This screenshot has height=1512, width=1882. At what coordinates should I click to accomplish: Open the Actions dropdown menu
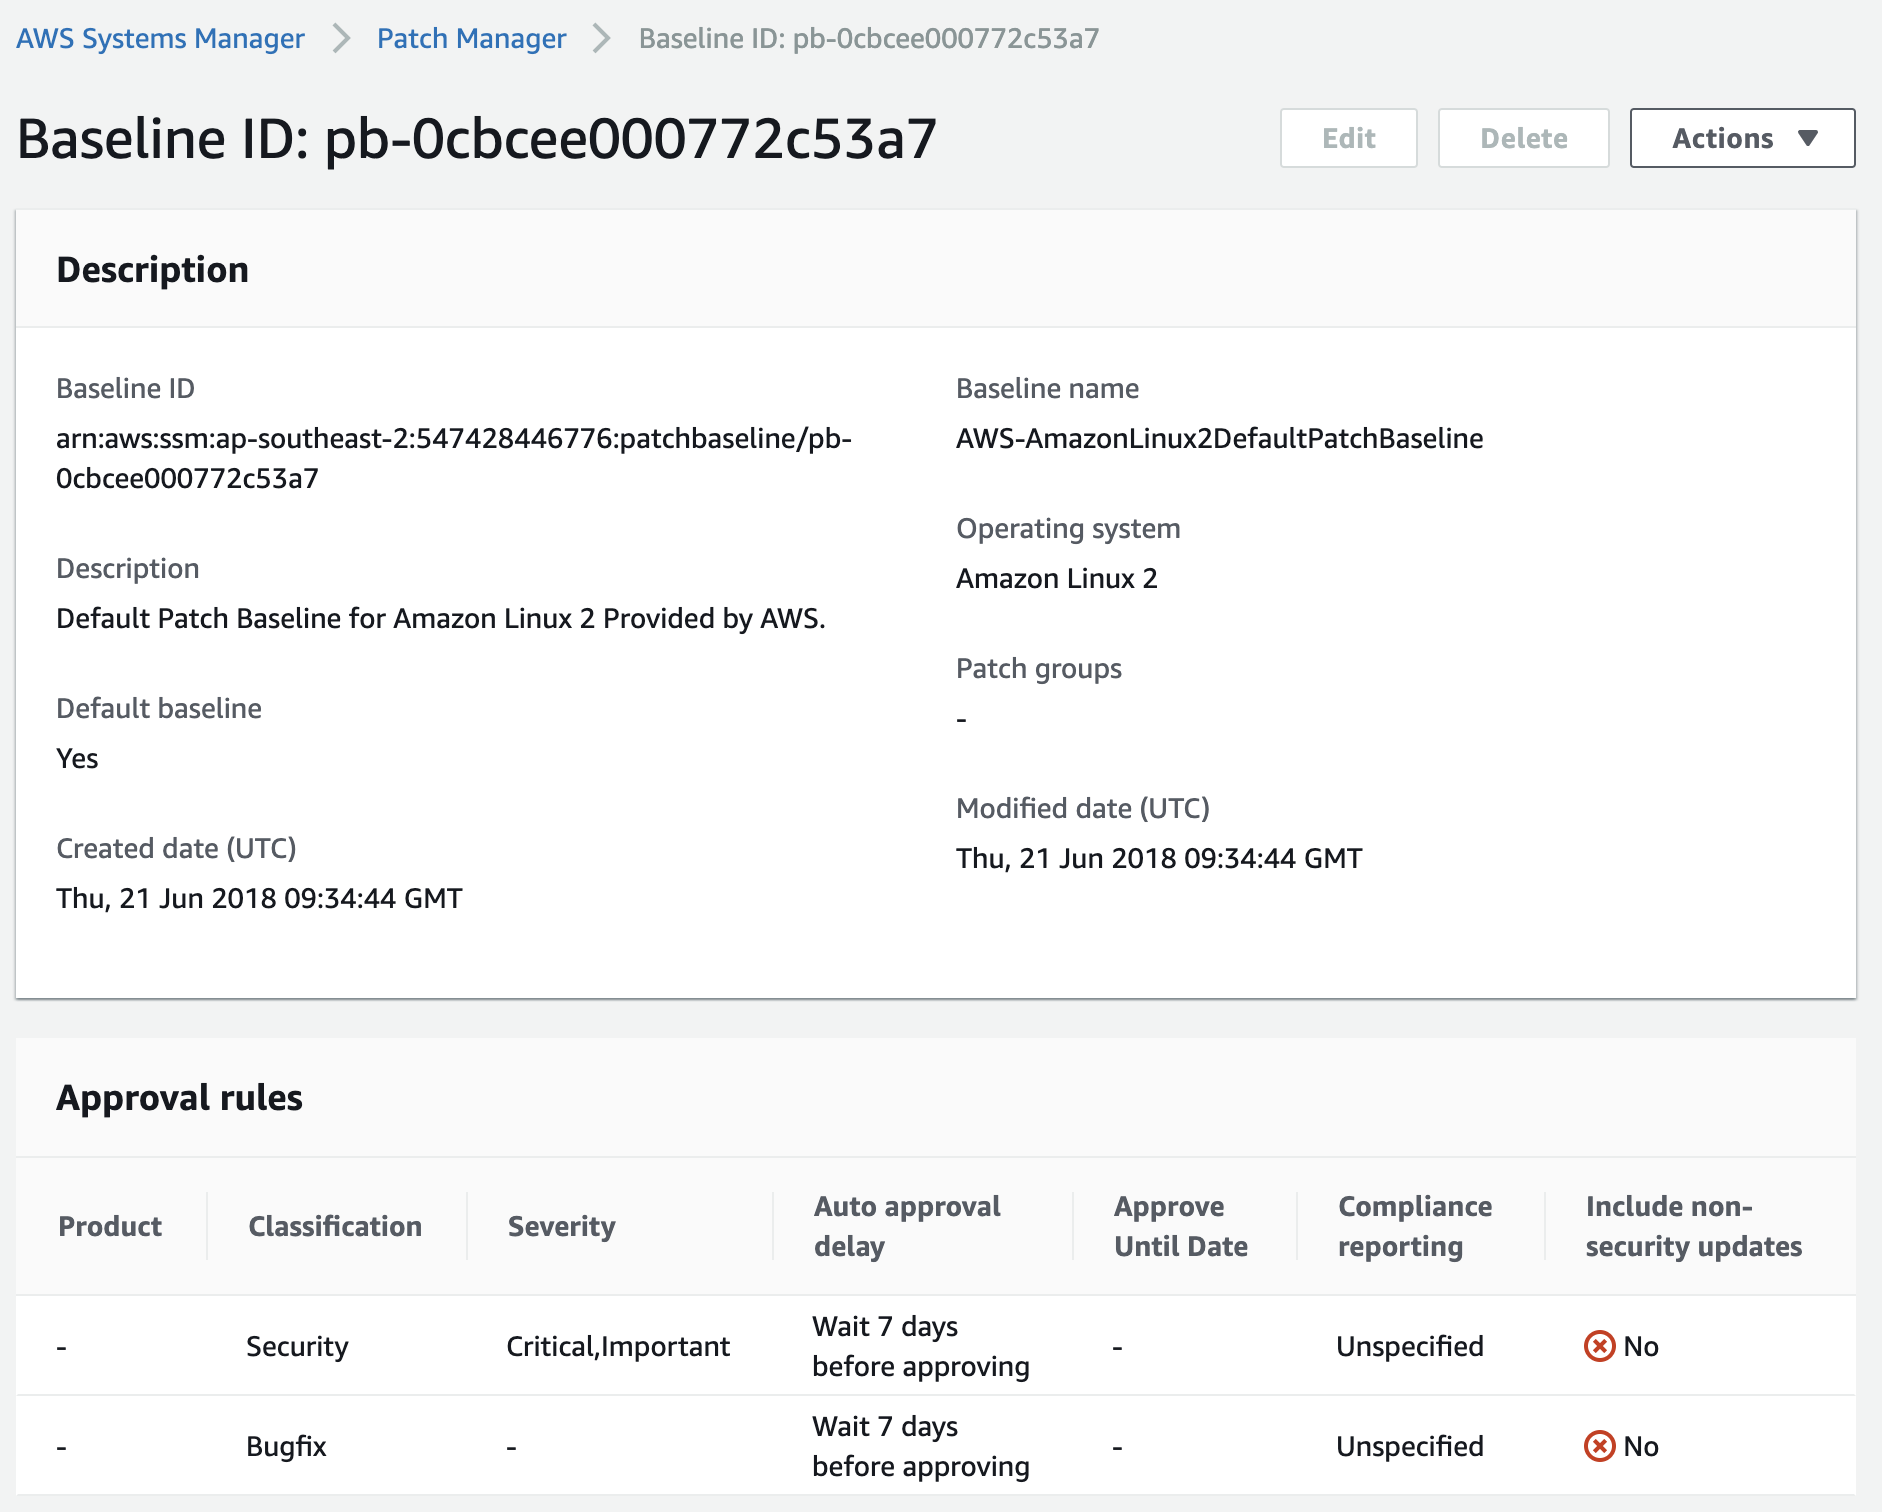tap(1742, 138)
